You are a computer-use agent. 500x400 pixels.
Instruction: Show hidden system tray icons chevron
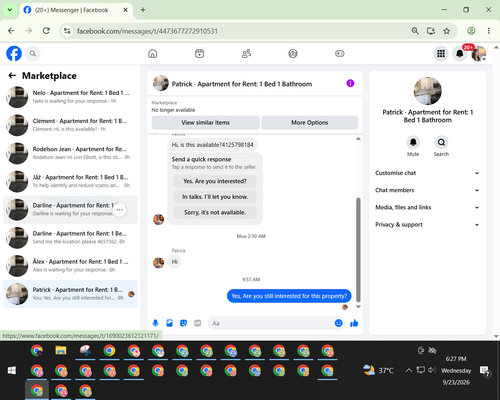click(409, 370)
